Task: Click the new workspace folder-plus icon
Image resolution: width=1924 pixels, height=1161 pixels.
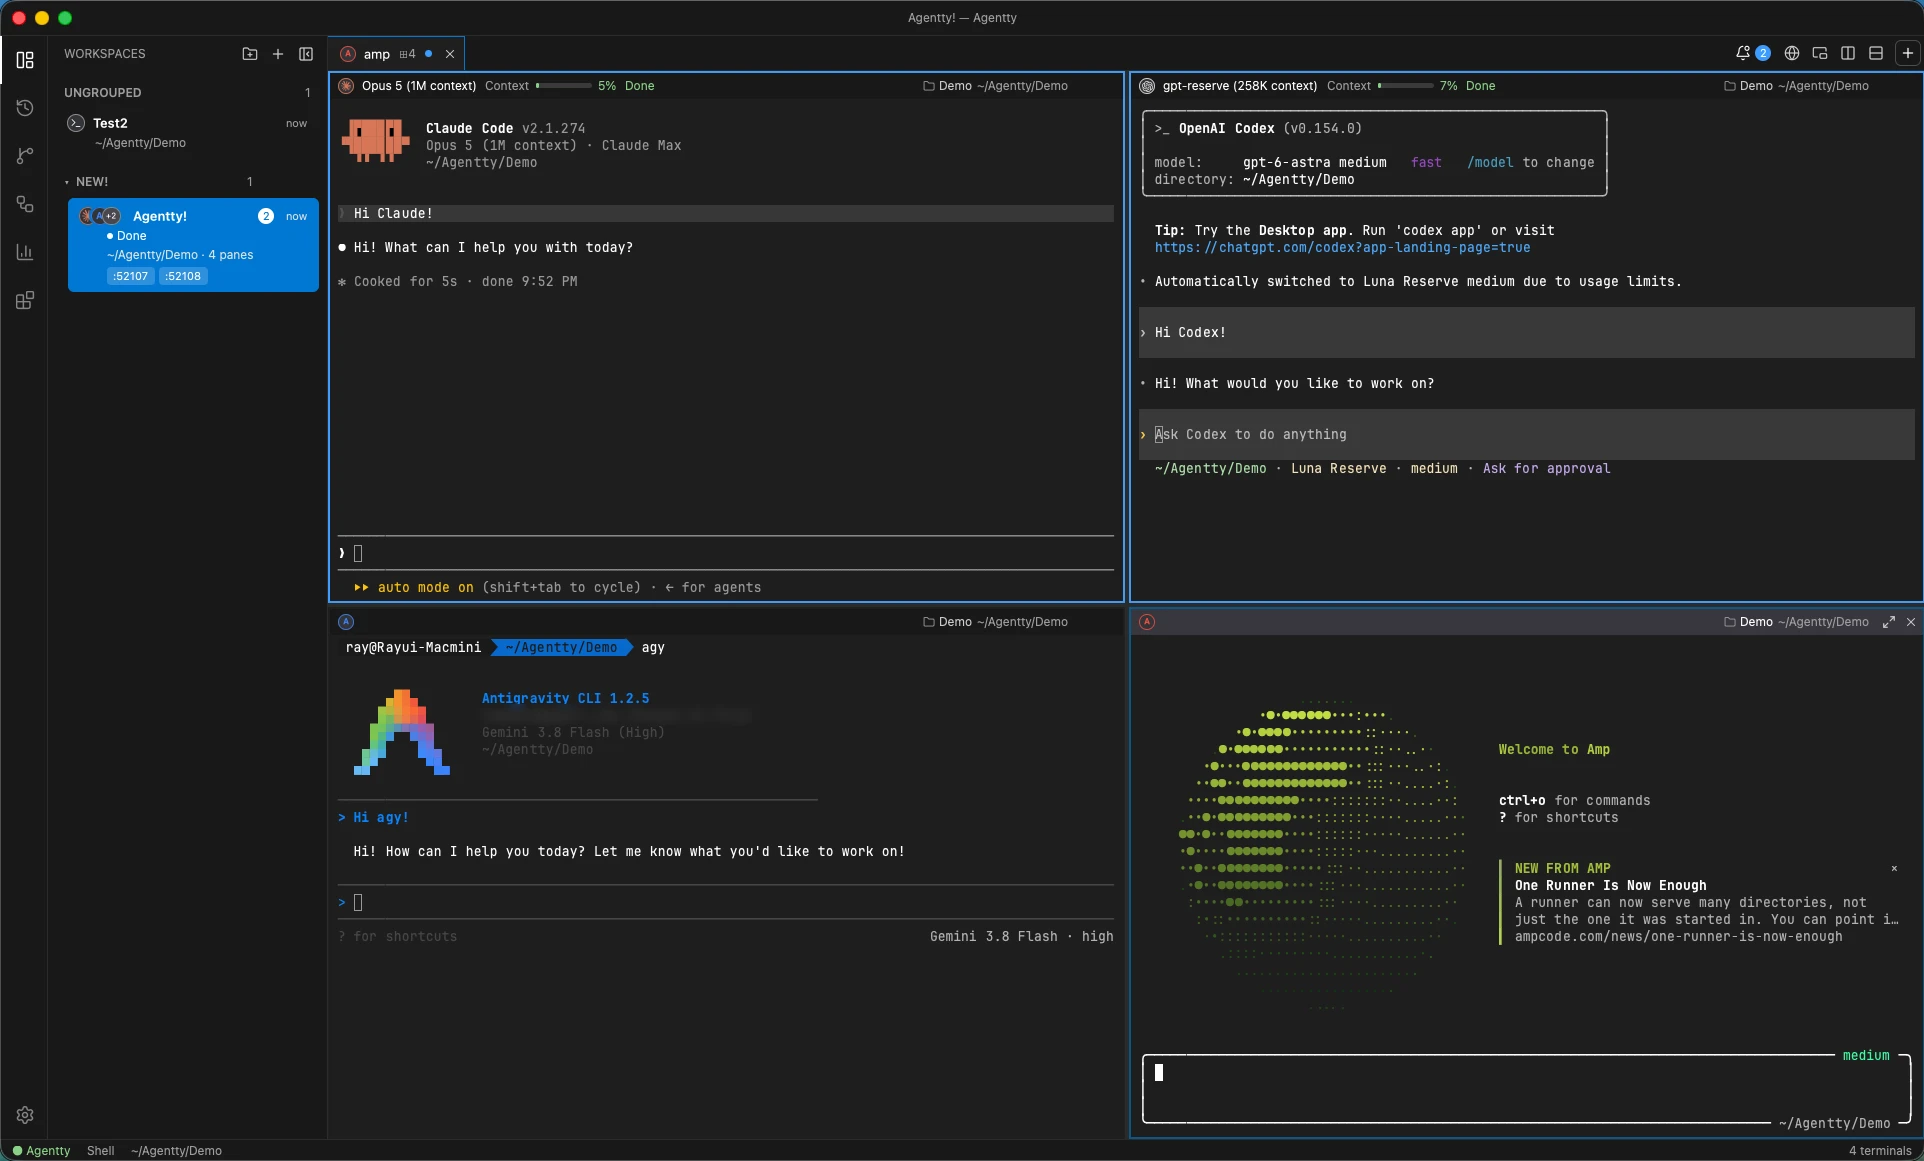Action: point(250,54)
